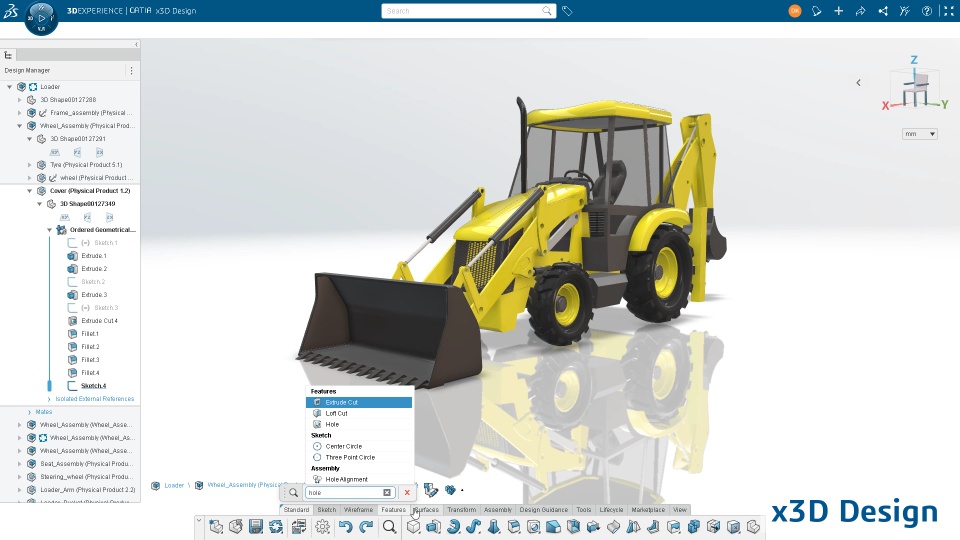Choose Center Circle from Sketch results
The width and height of the screenshot is (960, 540).
pyautogui.click(x=359, y=446)
